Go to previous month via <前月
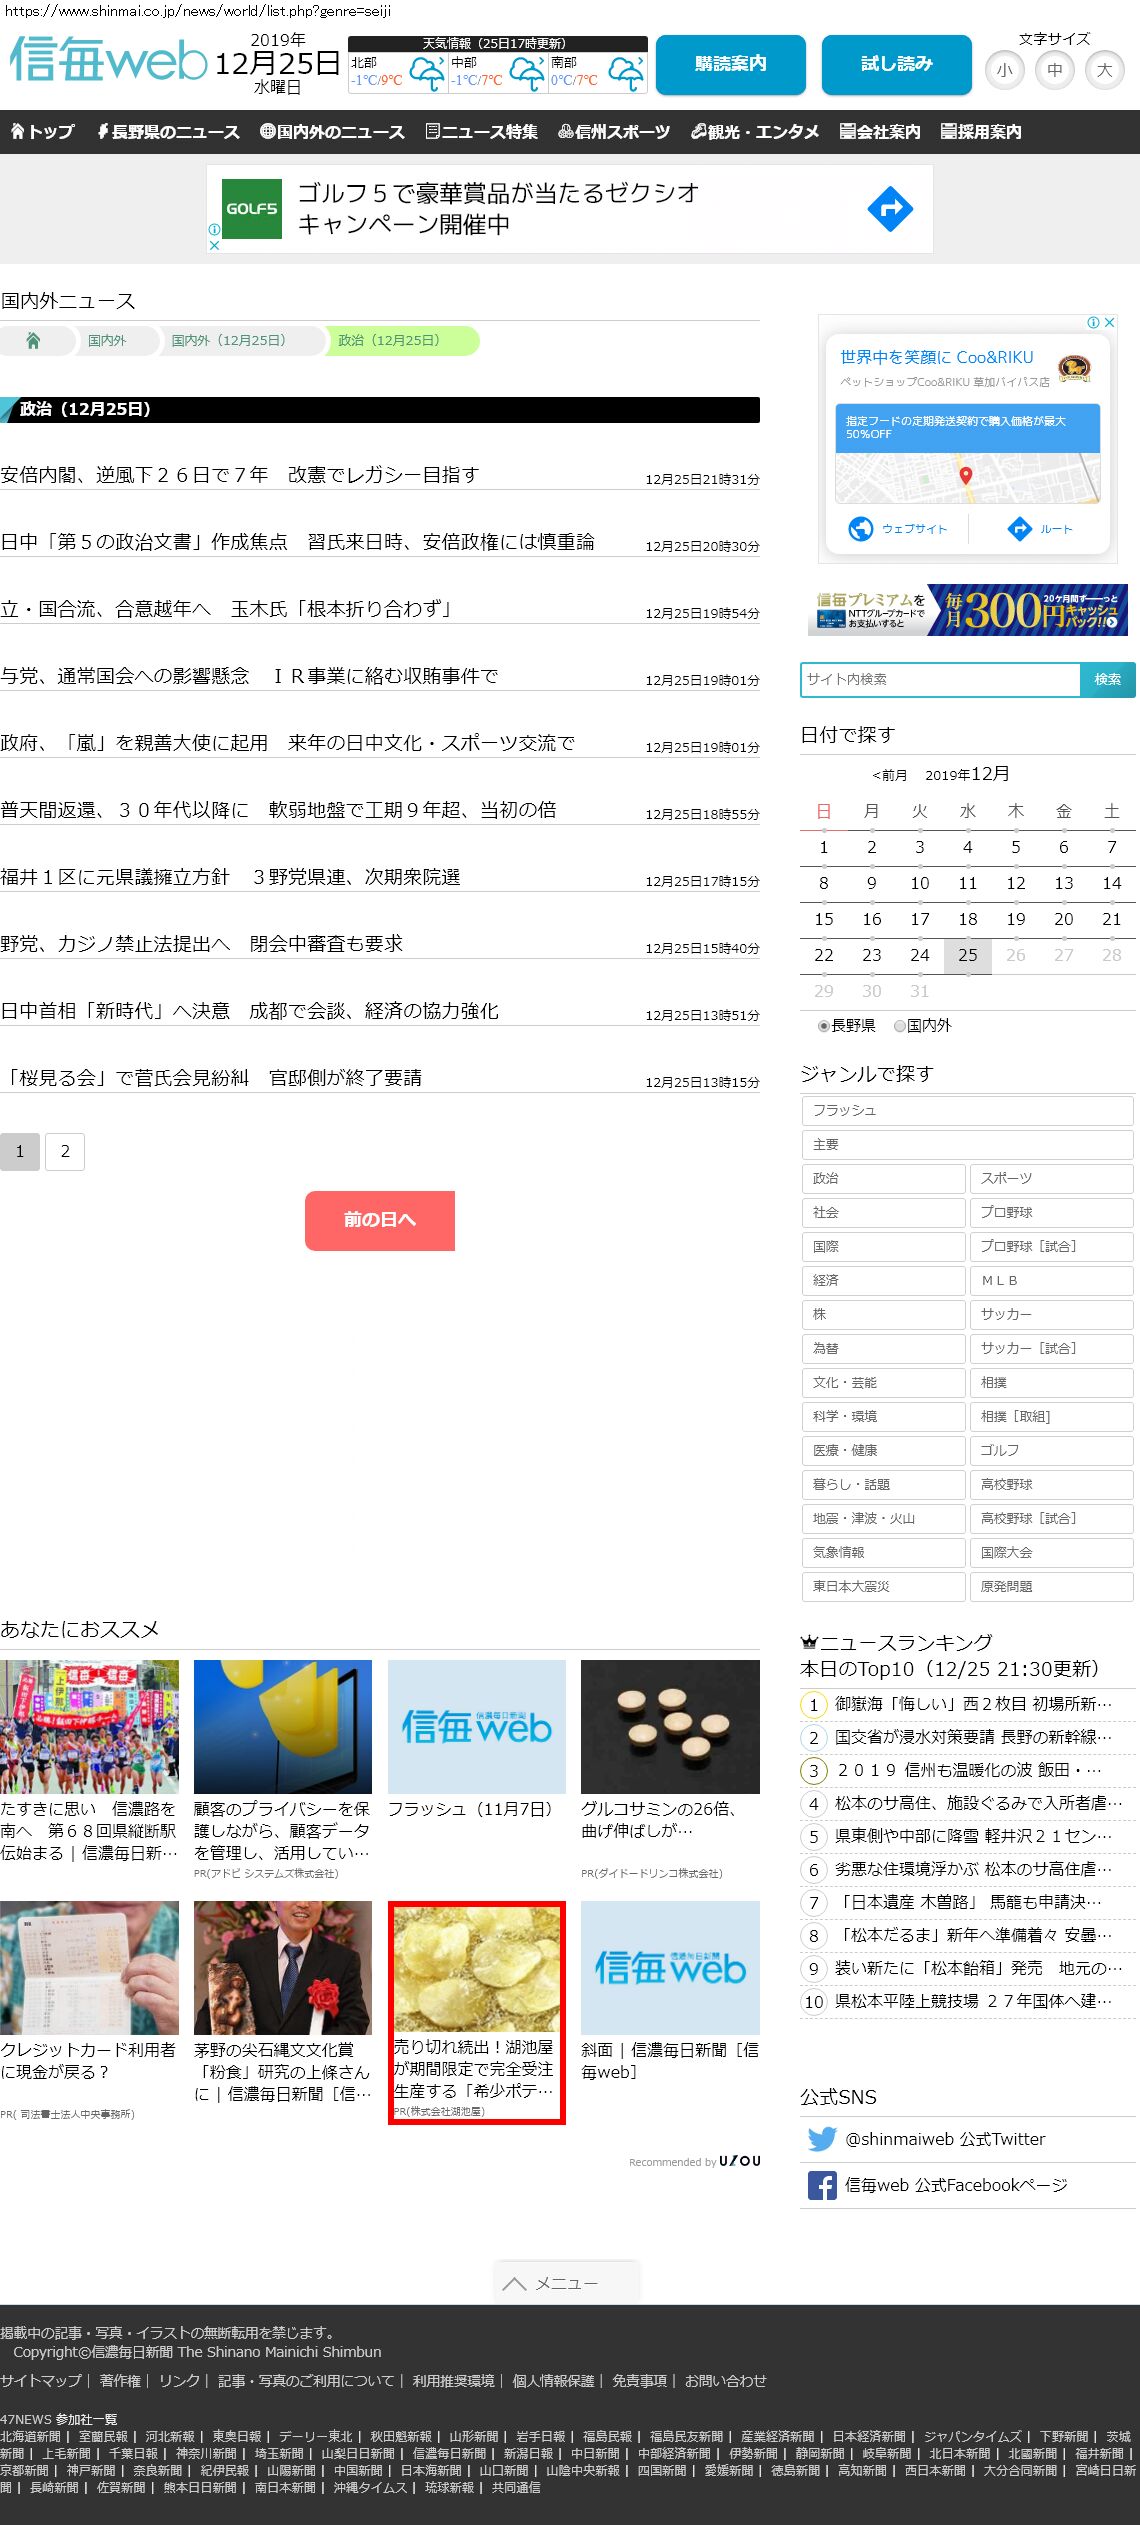1140x2525 pixels. click(x=889, y=775)
